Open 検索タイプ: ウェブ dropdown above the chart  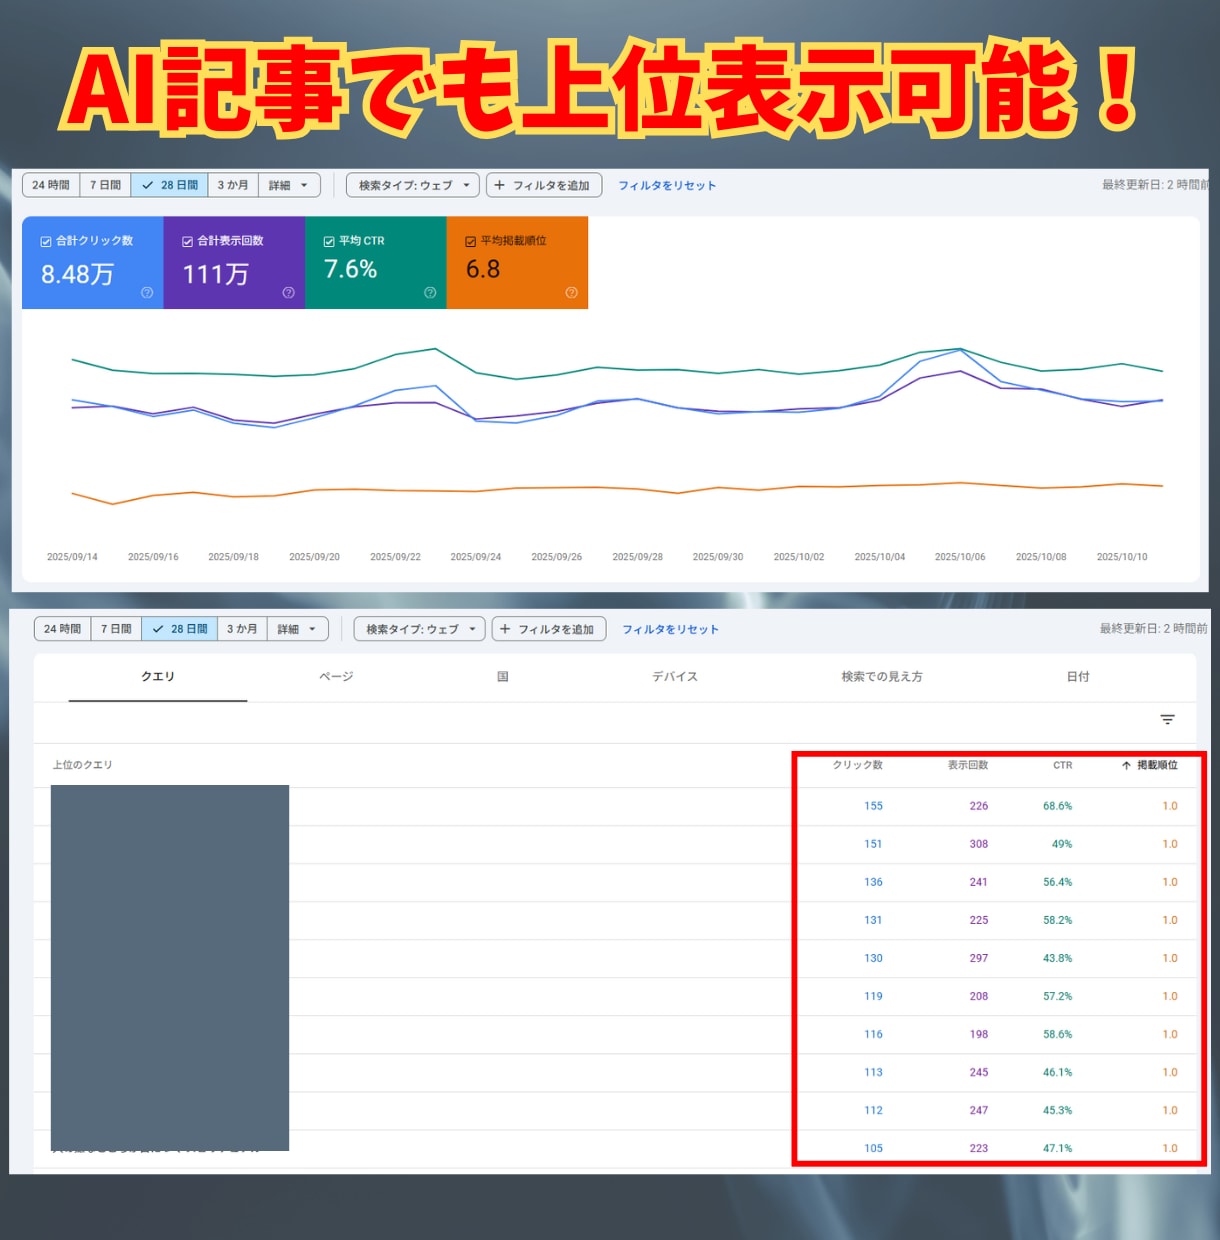(x=413, y=185)
